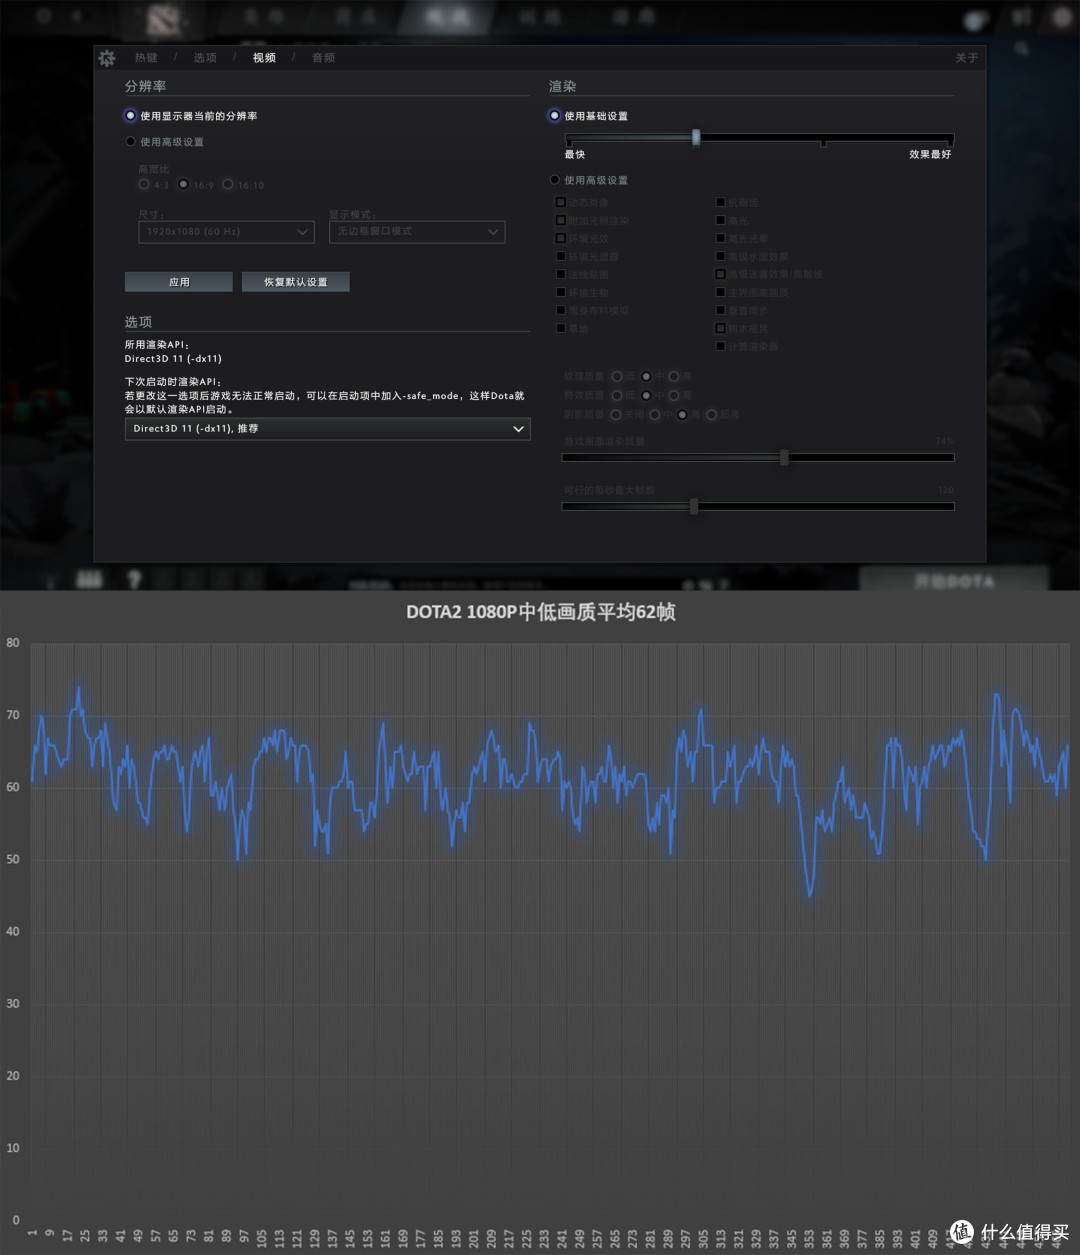Set 阴影质量 shadow quality to 关闭
Viewport: 1080px width, 1255px height.
point(616,414)
